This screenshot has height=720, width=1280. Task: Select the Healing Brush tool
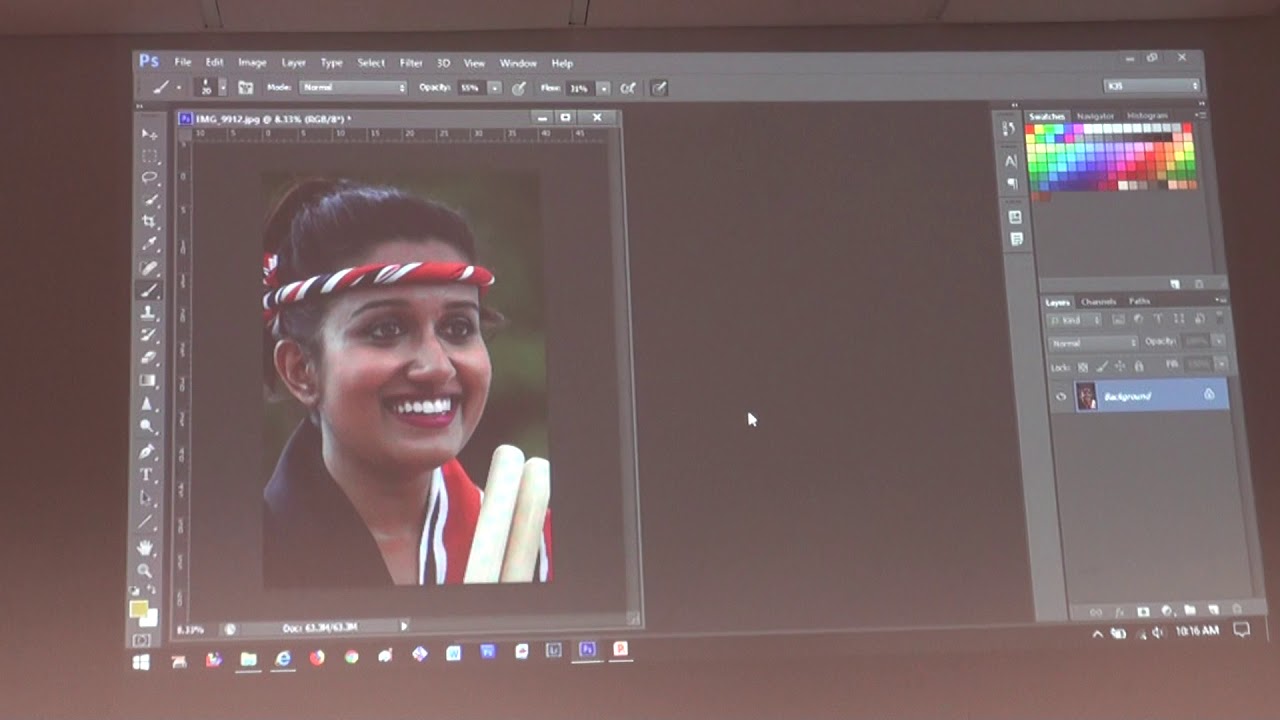(149, 268)
